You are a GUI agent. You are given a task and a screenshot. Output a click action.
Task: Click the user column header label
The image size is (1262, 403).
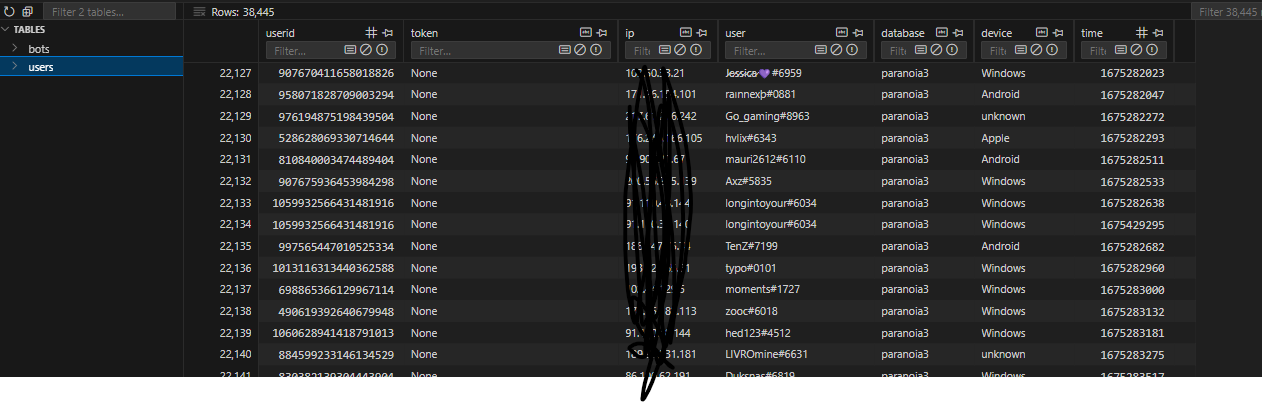pos(735,33)
